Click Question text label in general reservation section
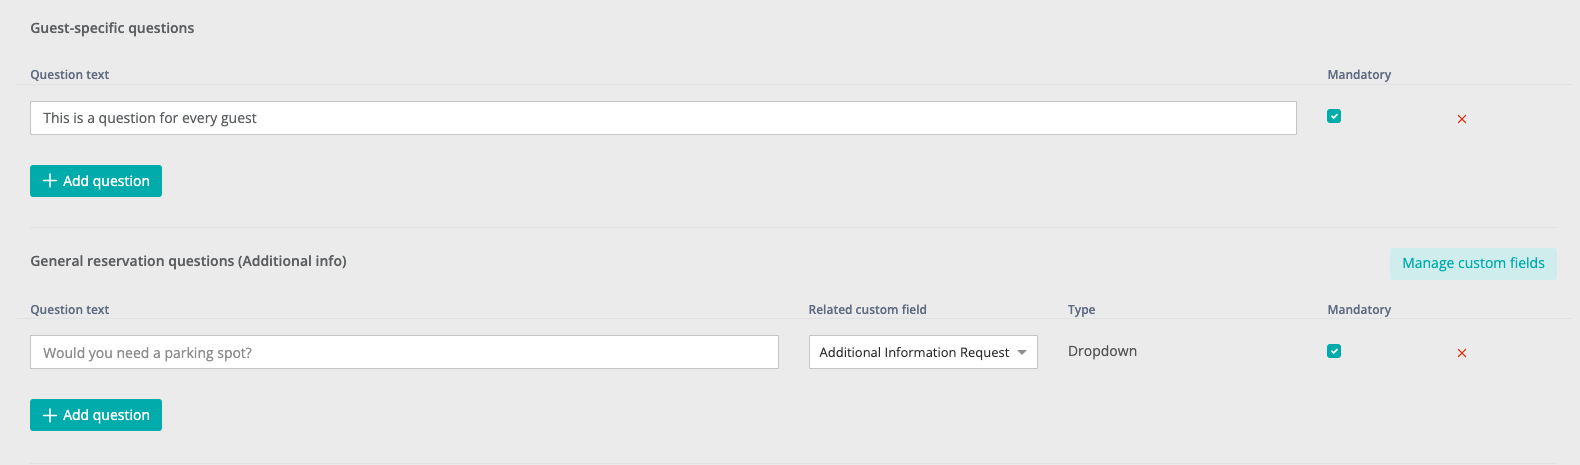The image size is (1580, 465). point(69,310)
